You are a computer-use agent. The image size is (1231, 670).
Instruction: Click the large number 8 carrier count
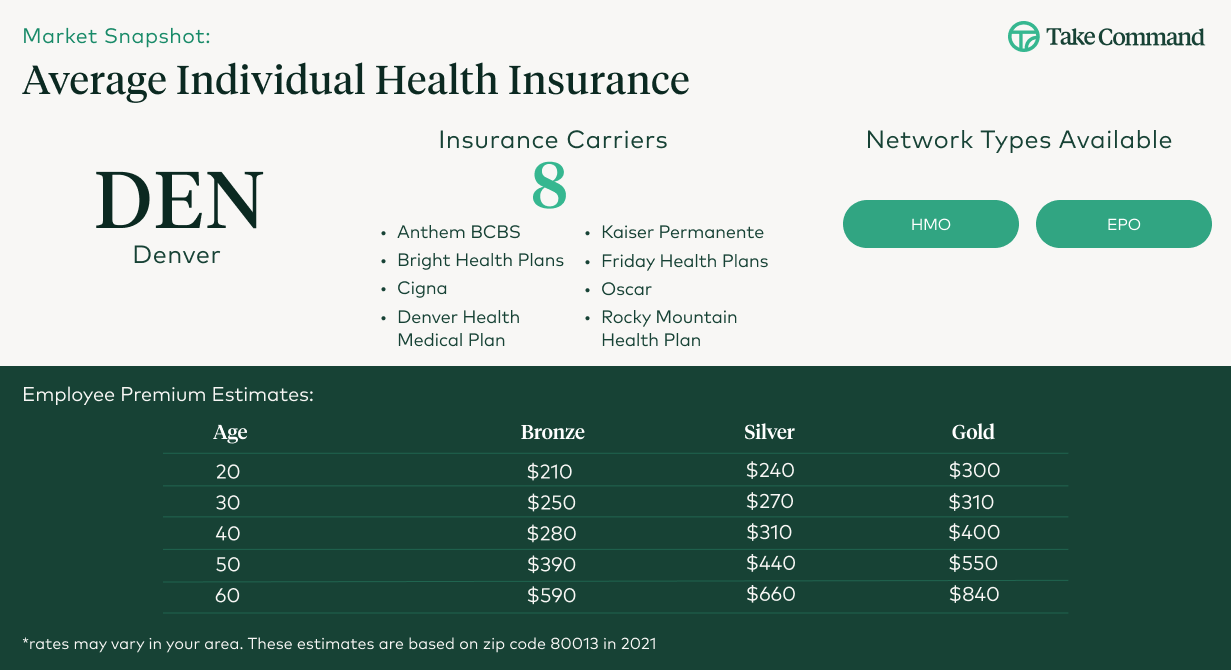click(549, 186)
